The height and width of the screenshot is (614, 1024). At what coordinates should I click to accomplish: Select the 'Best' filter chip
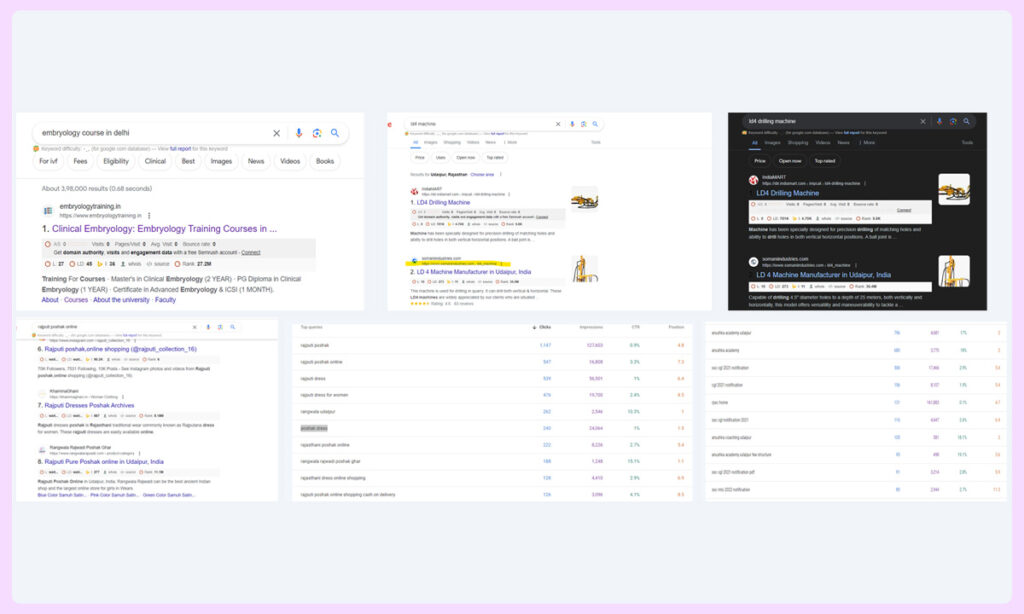pyautogui.click(x=188, y=161)
